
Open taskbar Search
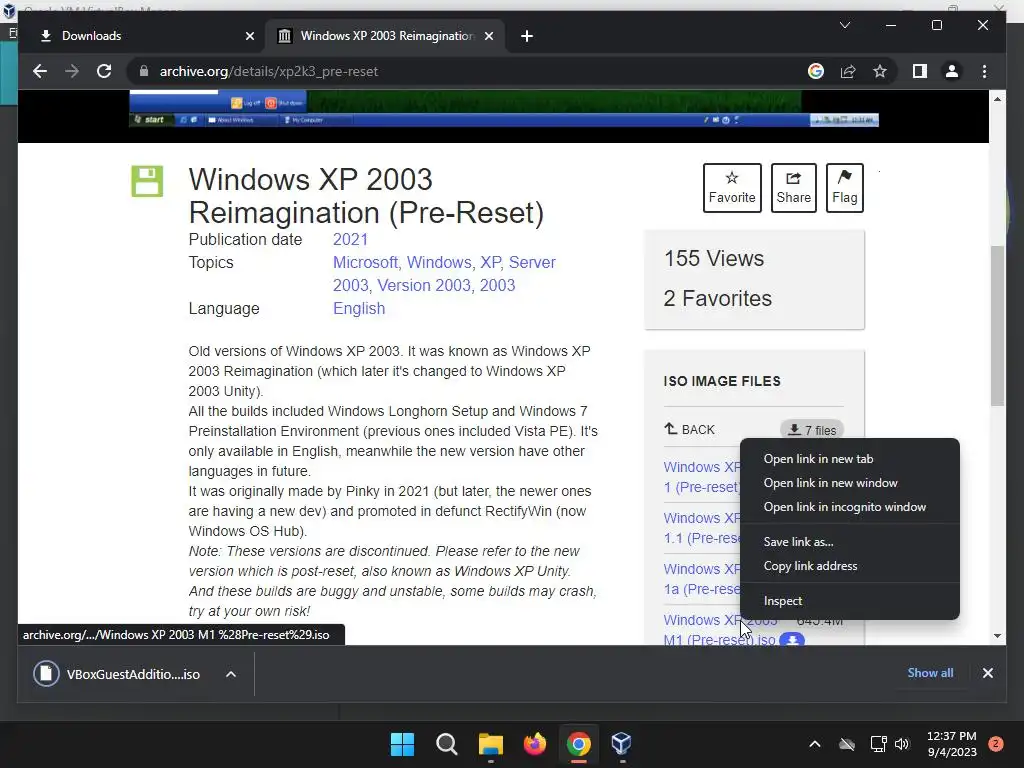coord(447,744)
